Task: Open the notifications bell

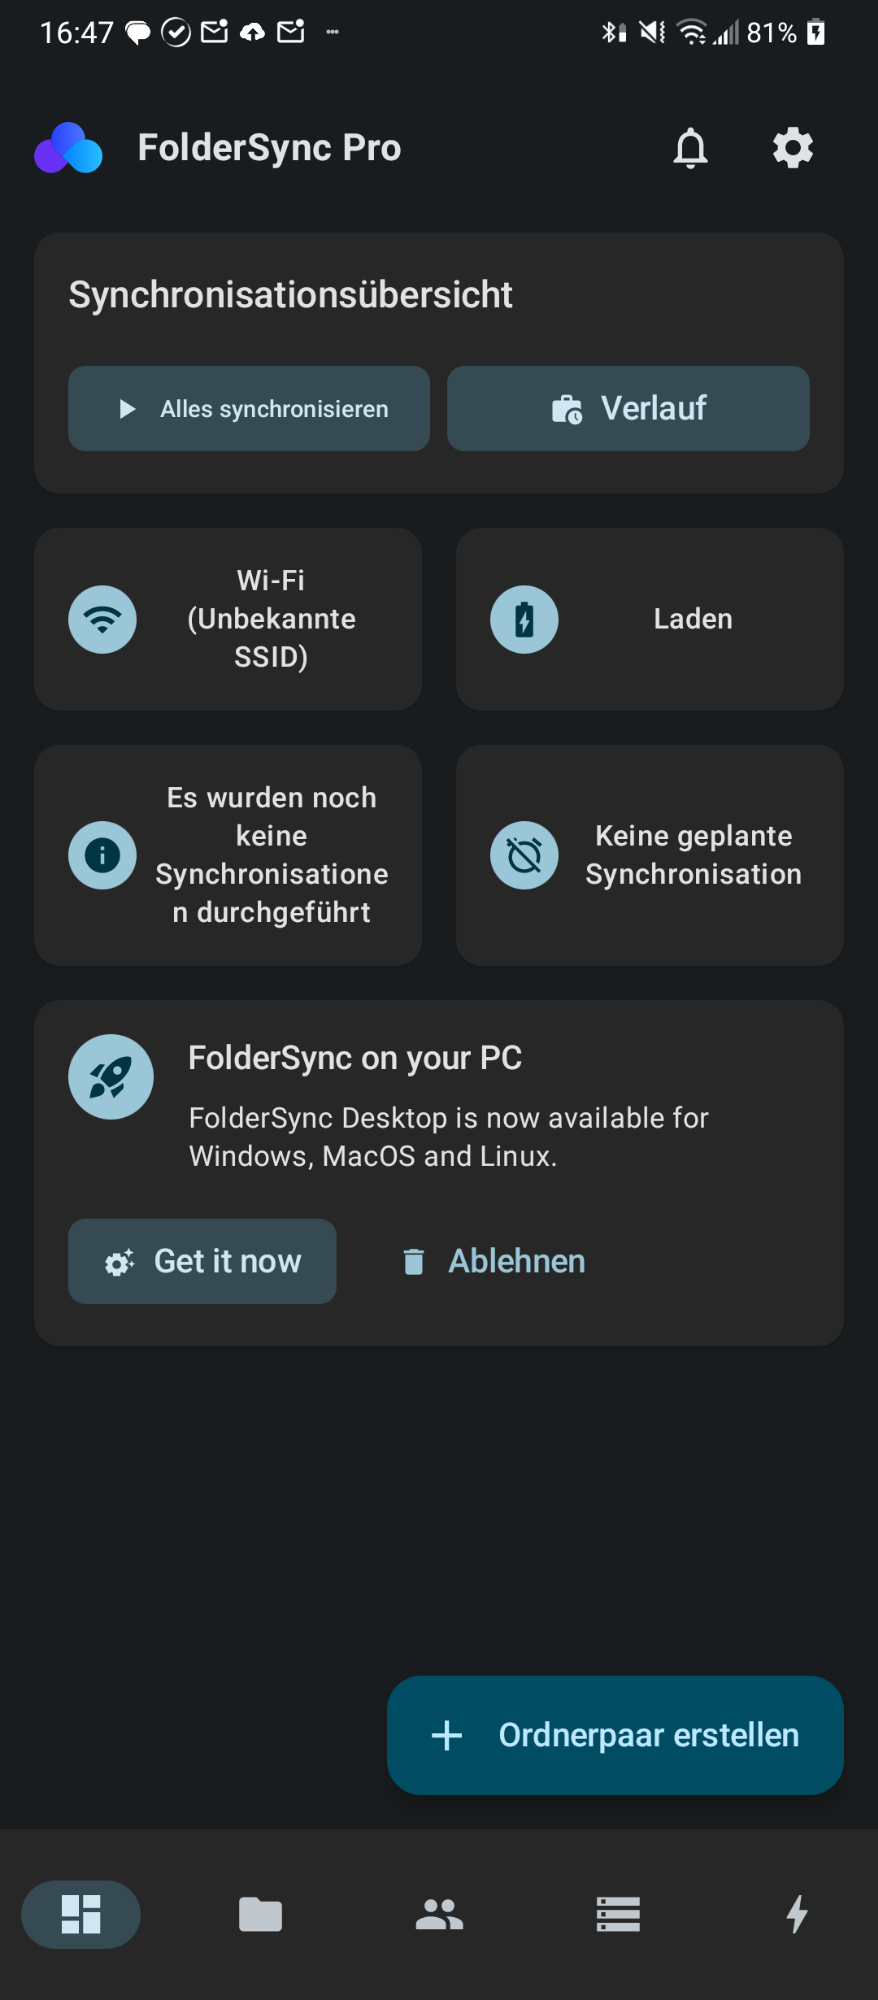Action: pos(690,148)
